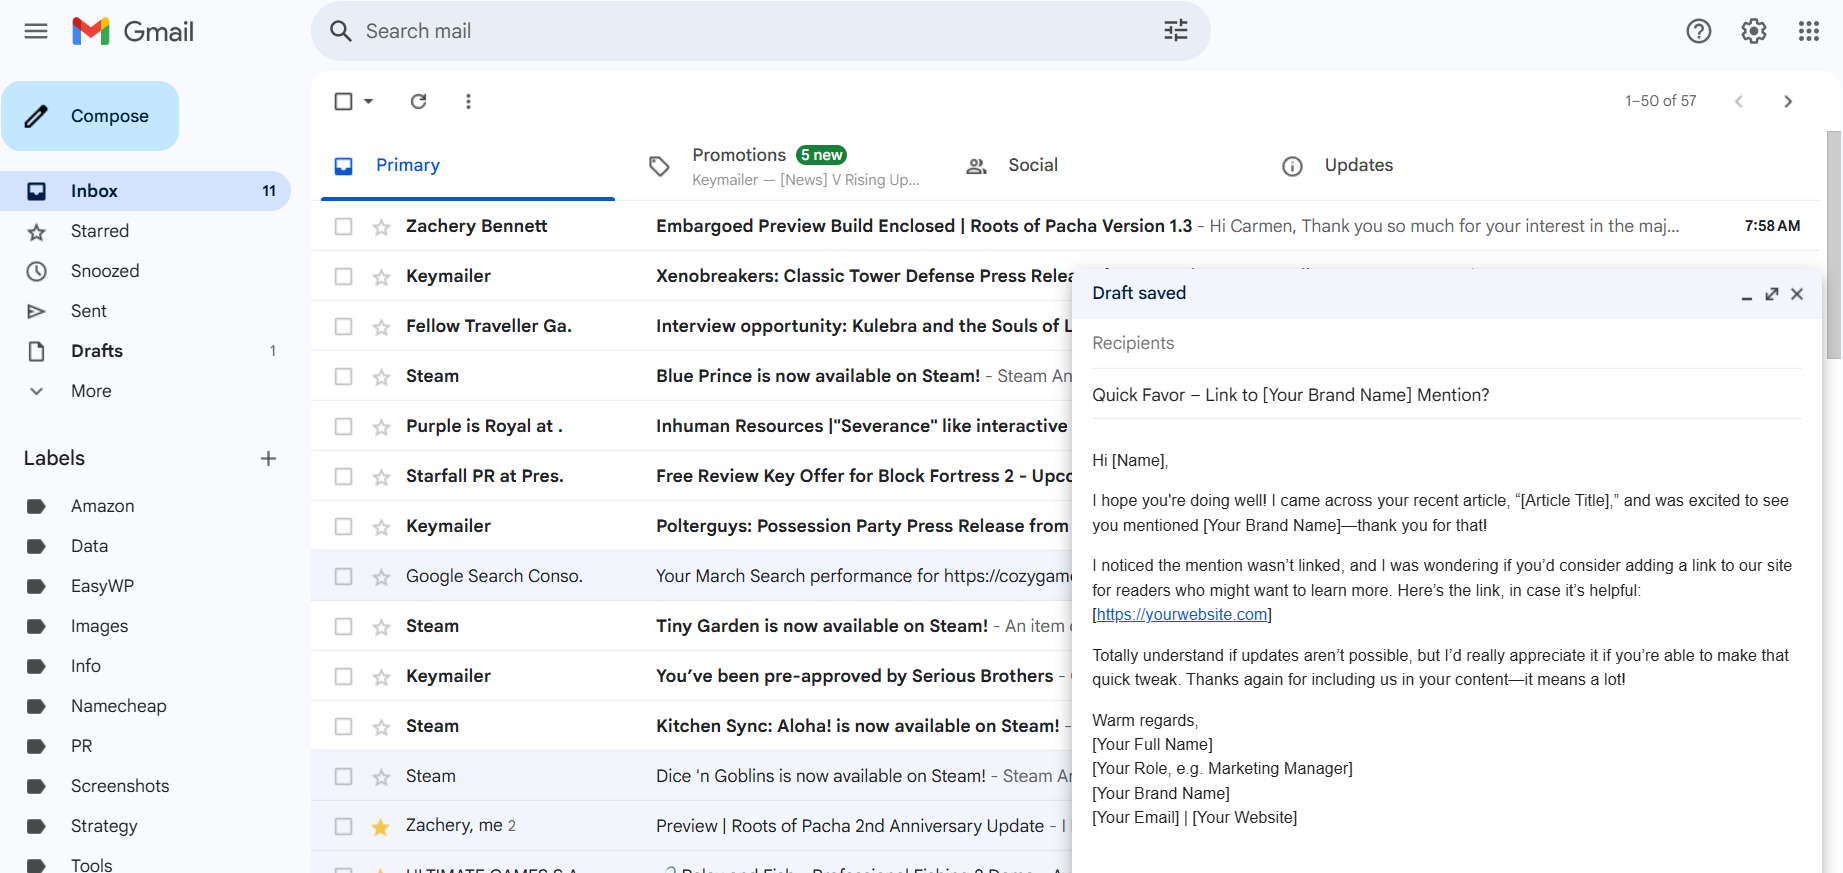Star the Zachery Bennett email
This screenshot has width=1843, height=873.
(x=381, y=227)
